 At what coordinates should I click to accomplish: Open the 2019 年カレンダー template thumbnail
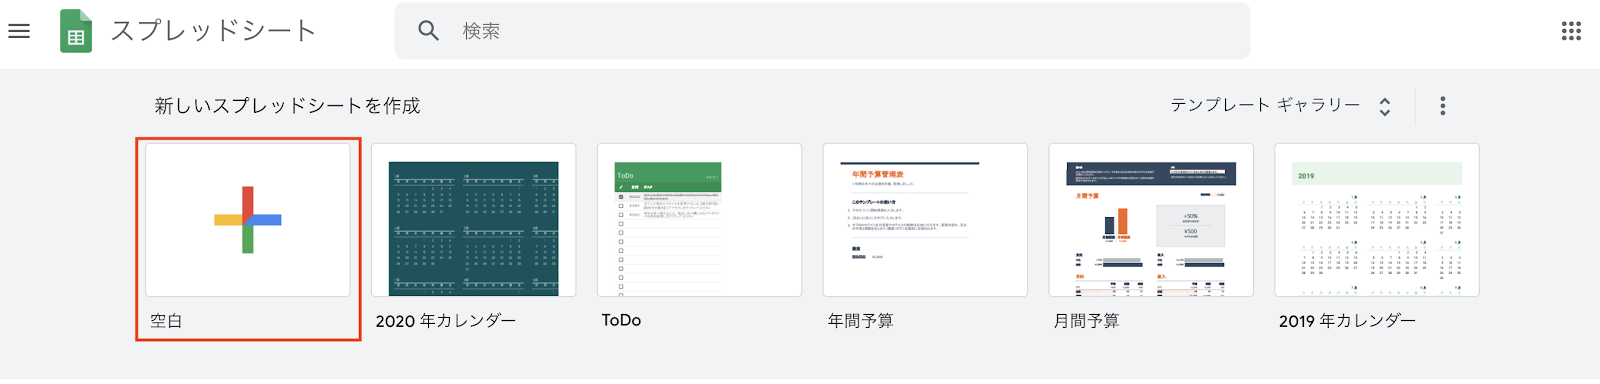(1377, 220)
